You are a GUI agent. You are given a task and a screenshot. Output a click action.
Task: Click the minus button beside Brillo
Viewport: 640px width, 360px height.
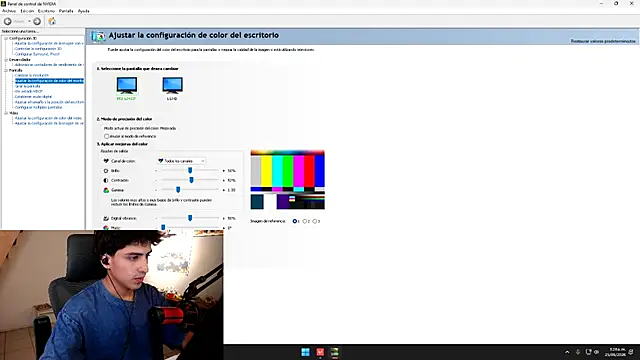[x=156, y=171]
